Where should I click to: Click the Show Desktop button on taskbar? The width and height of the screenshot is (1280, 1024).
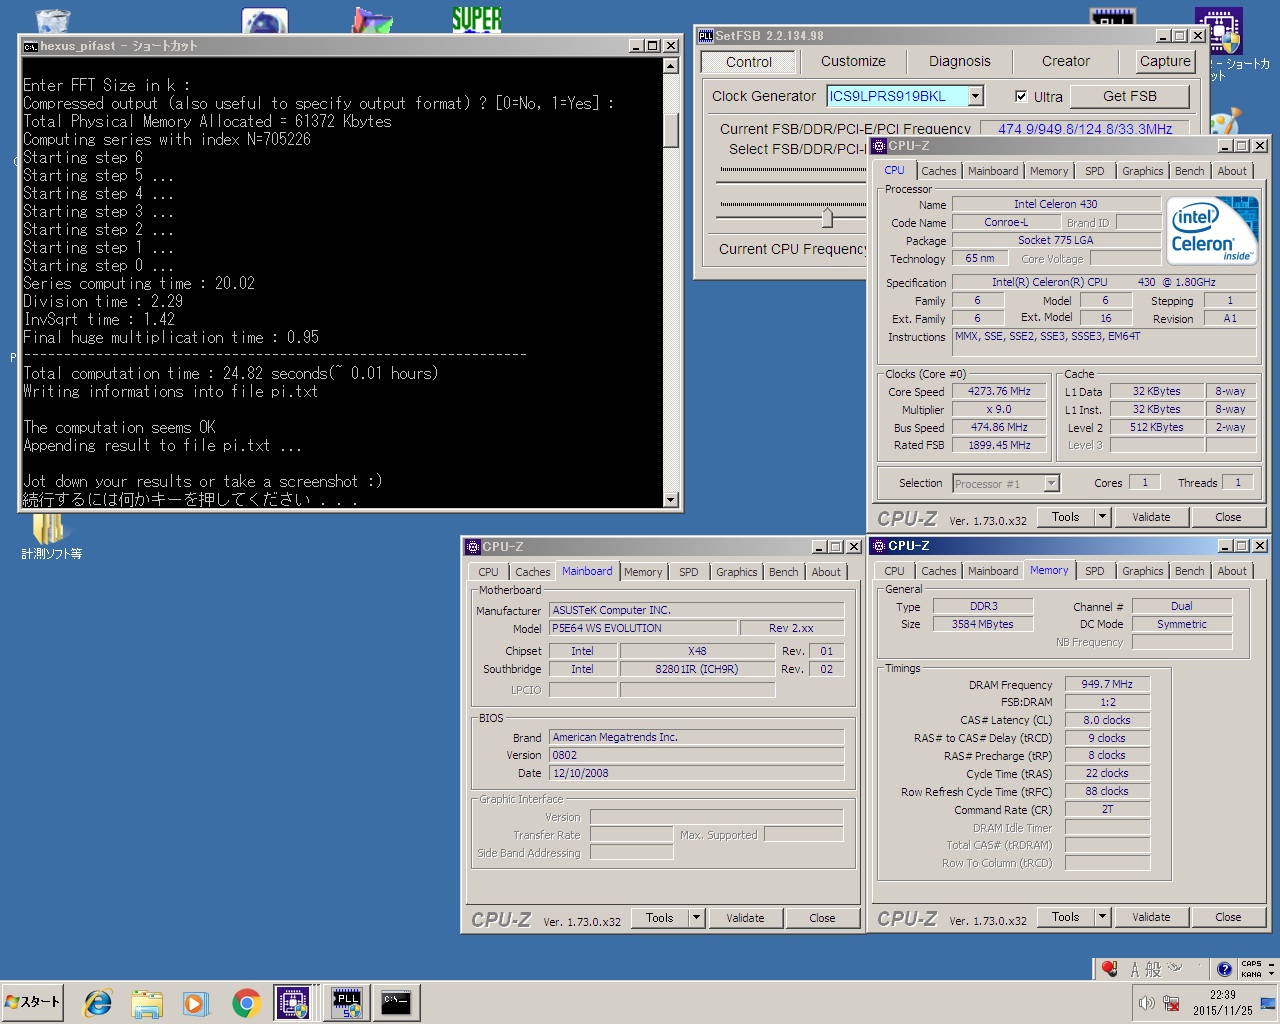[x=1267, y=1003]
